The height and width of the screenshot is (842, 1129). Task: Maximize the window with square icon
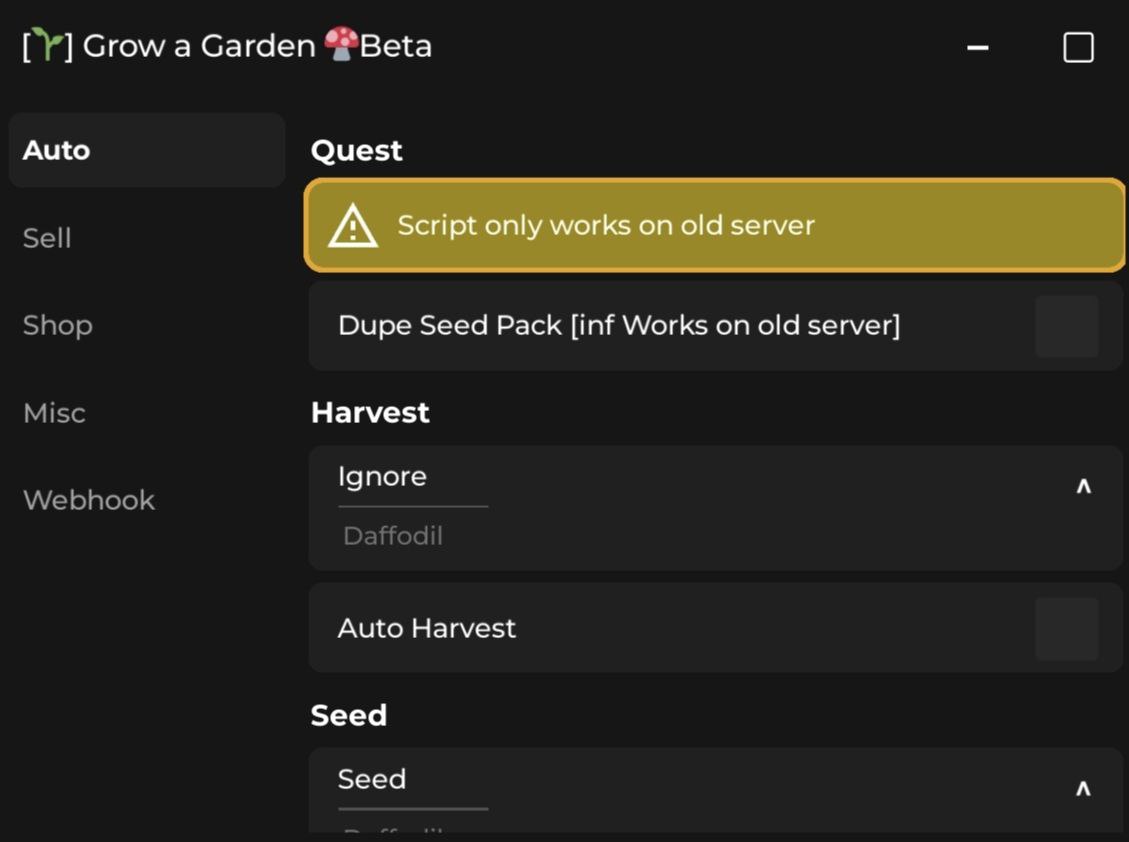(x=1078, y=47)
